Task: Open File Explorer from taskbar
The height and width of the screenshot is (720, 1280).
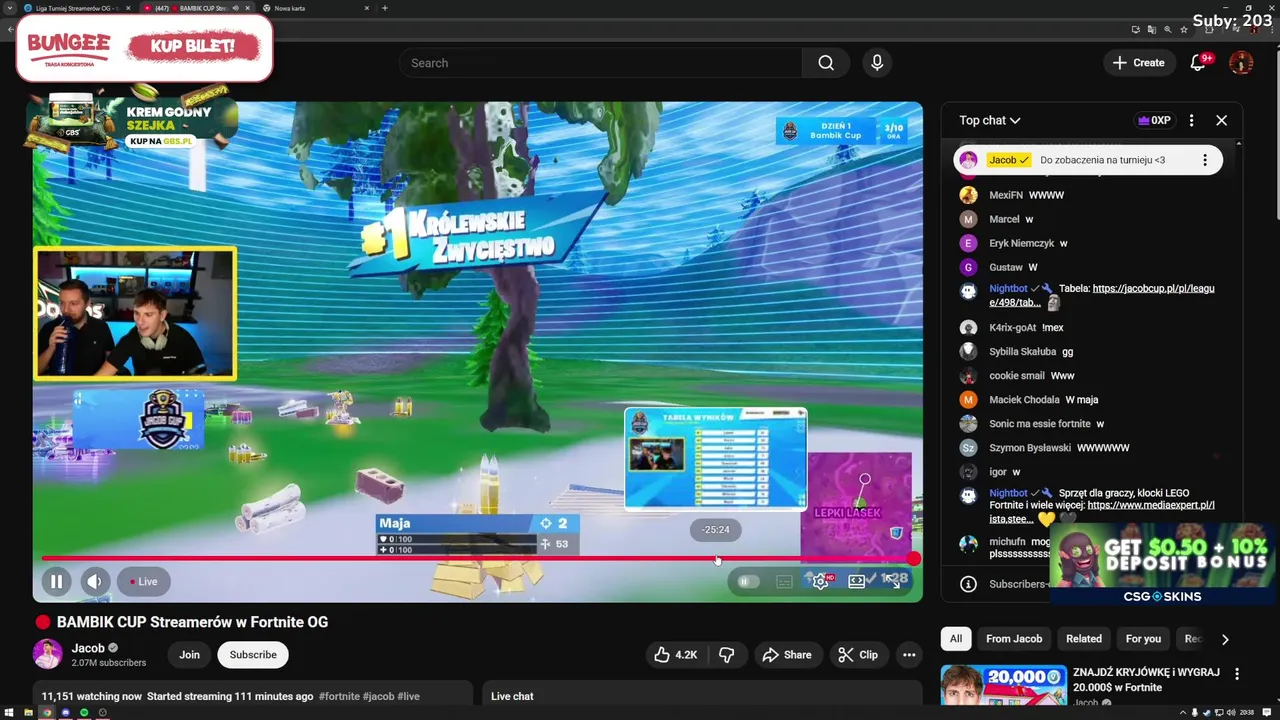Action: pyautogui.click(x=28, y=712)
